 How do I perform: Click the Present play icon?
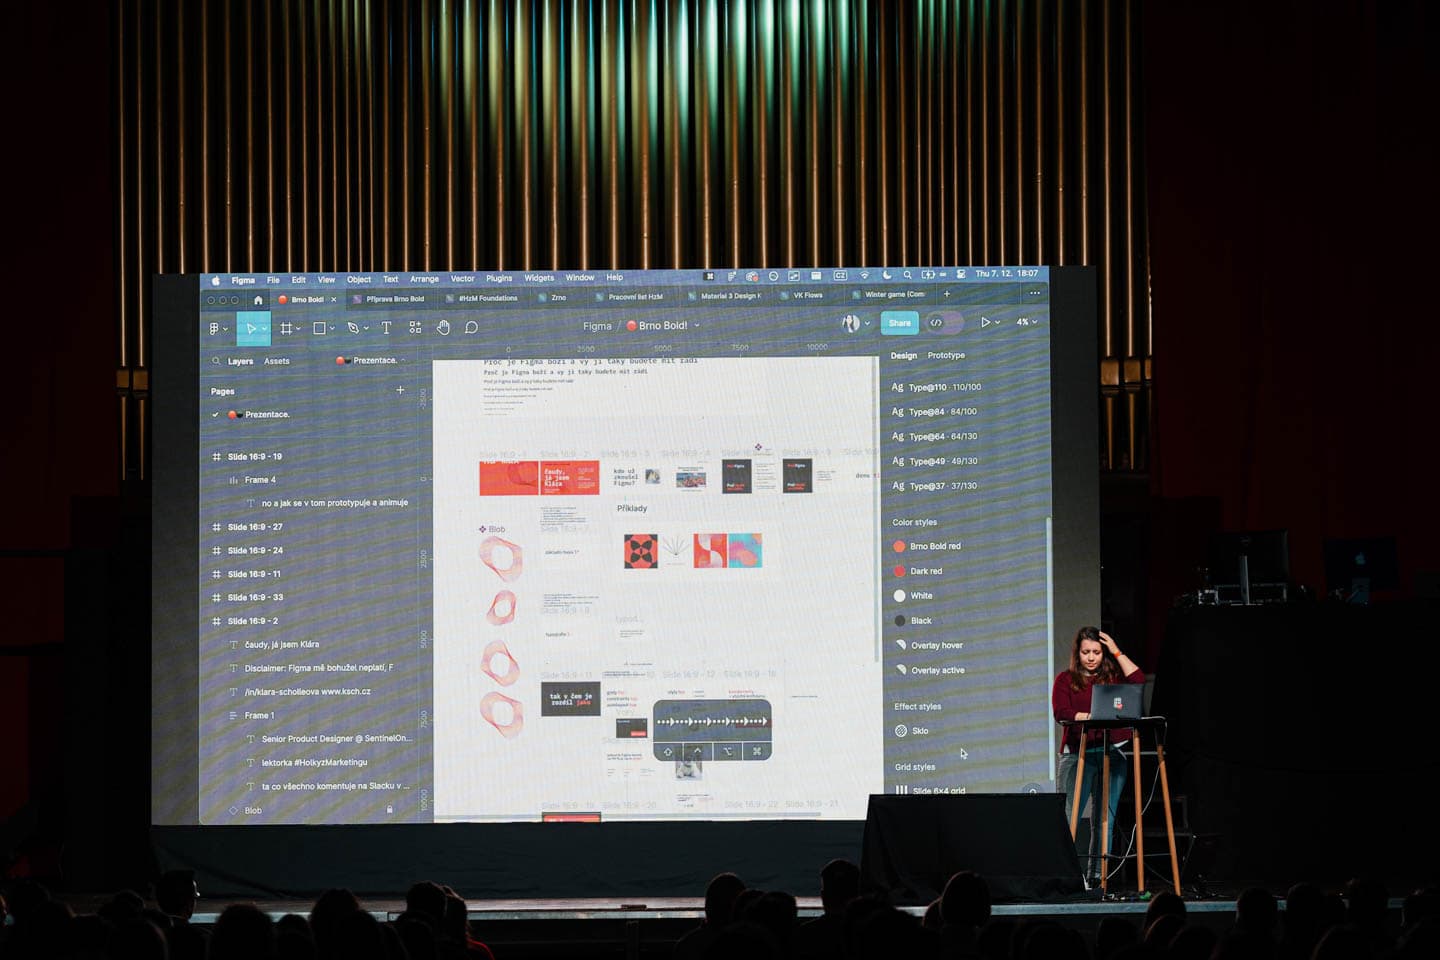(985, 322)
